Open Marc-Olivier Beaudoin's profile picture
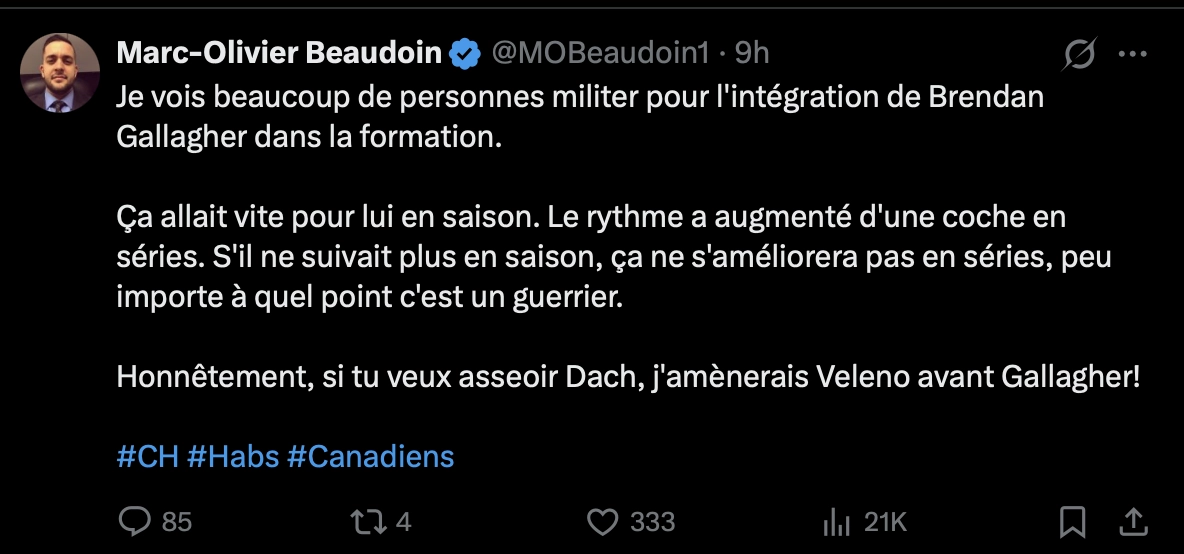The height and width of the screenshot is (554, 1184). point(60,73)
